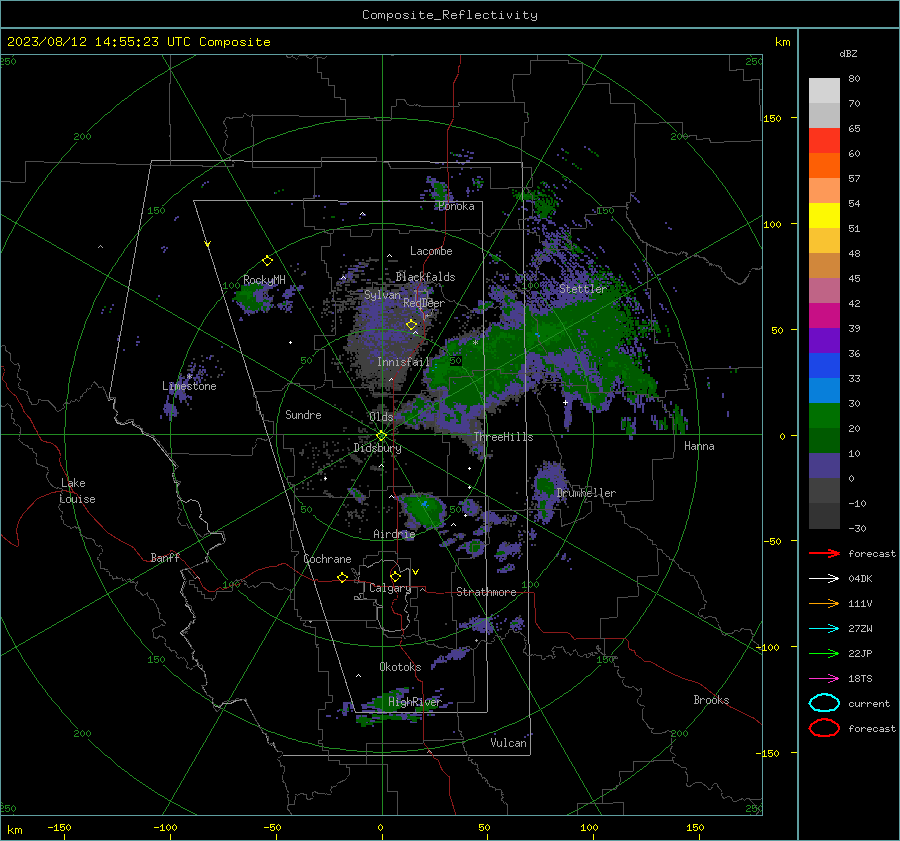The height and width of the screenshot is (841, 900).
Task: Click the Blackfalds town label
Action: click(x=425, y=277)
